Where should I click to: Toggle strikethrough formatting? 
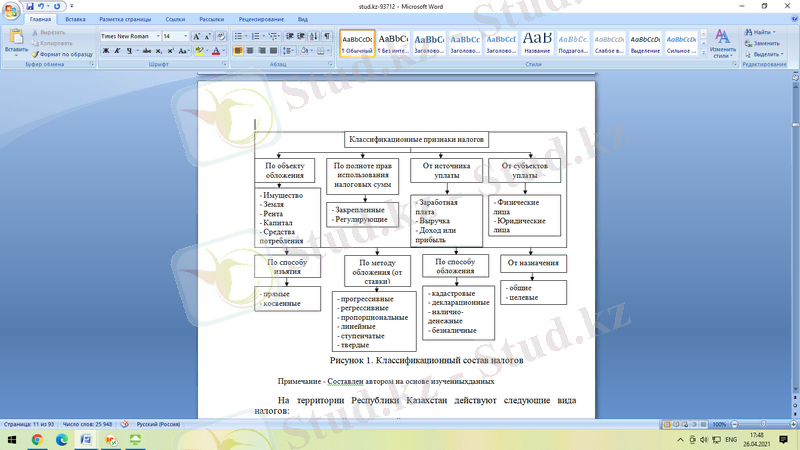click(147, 51)
